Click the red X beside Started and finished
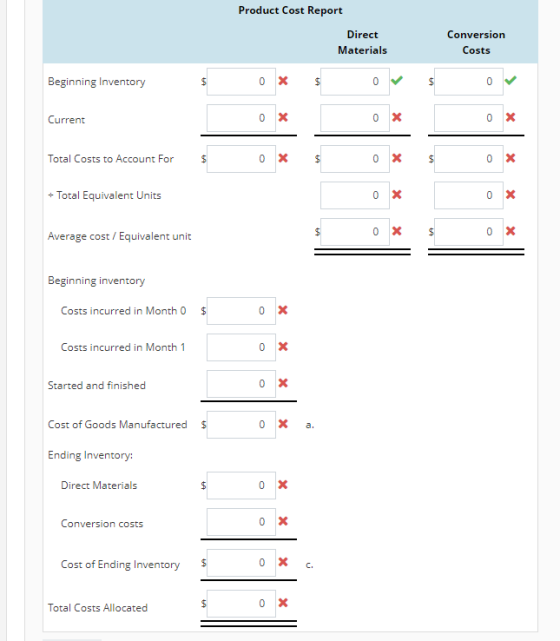 [283, 383]
